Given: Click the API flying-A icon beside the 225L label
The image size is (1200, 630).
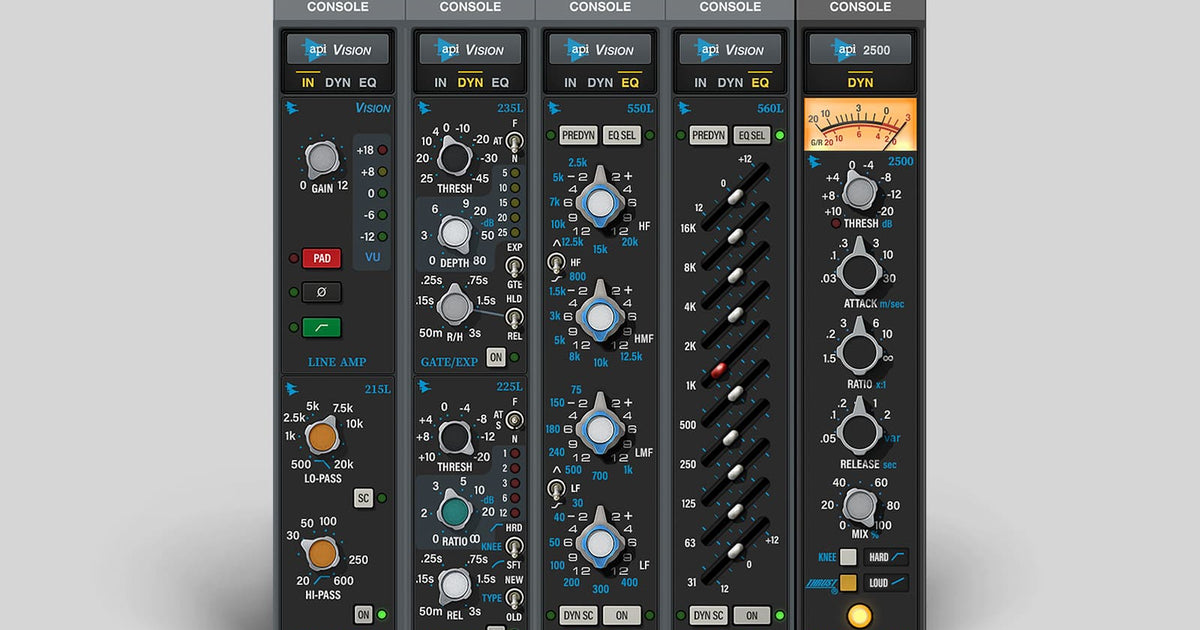Looking at the screenshot, I should [x=423, y=387].
